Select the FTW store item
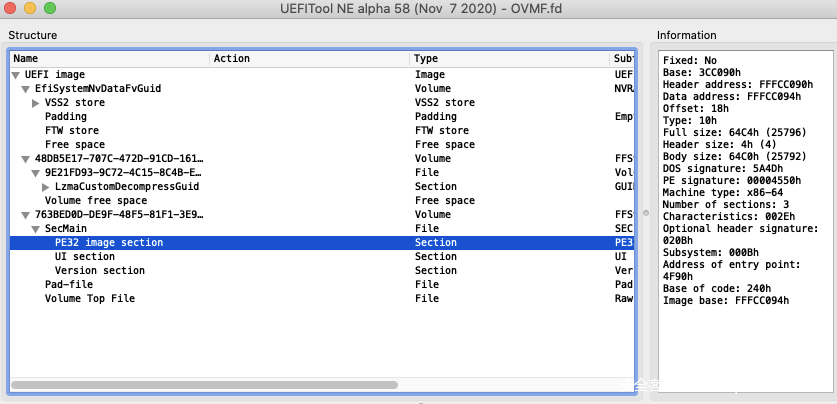 pyautogui.click(x=71, y=131)
